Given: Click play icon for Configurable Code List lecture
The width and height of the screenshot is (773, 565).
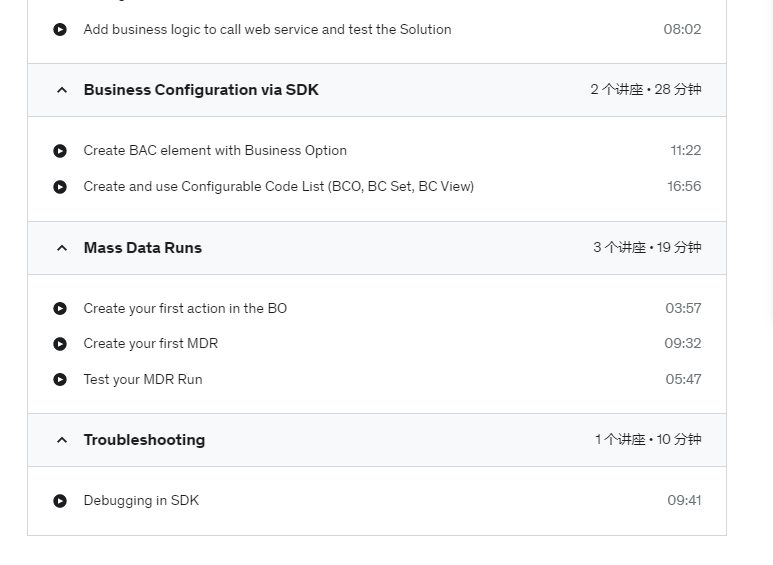Looking at the screenshot, I should click(60, 187).
